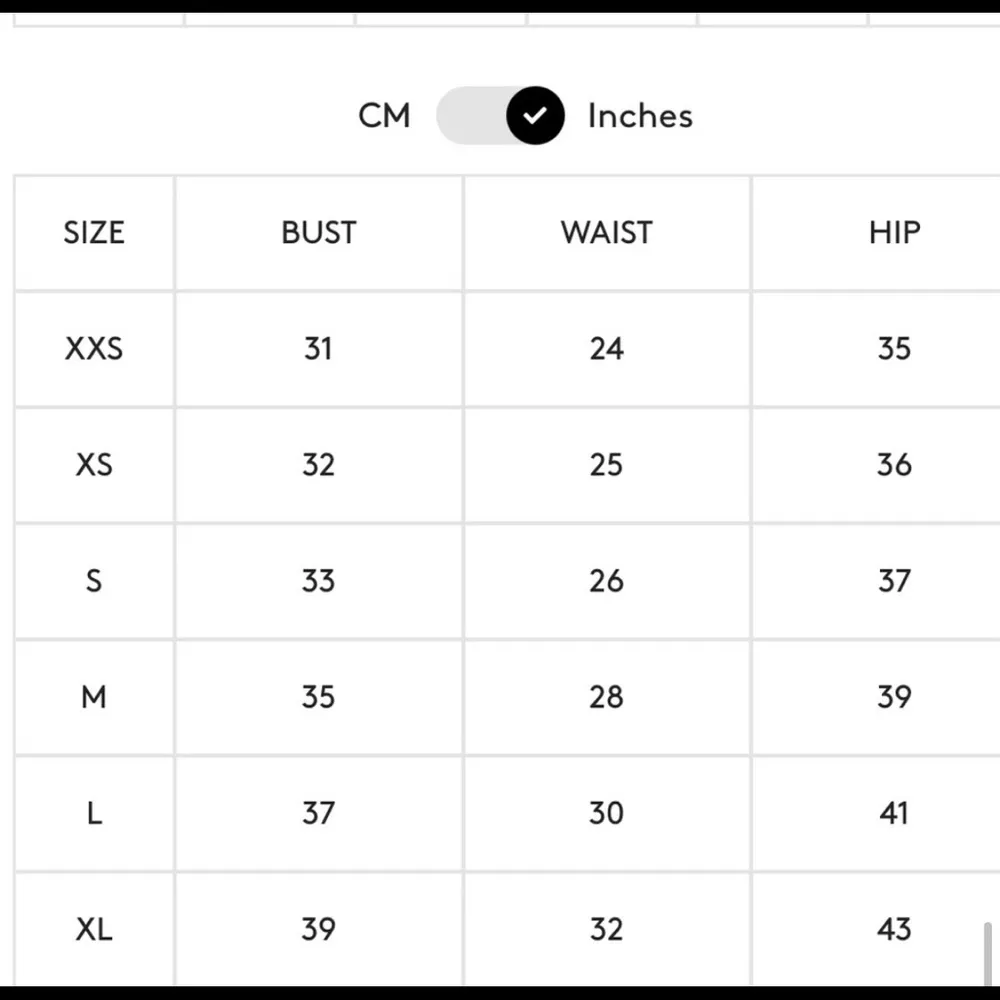Click the XXS bust value 31
1000x1000 pixels.
[x=318, y=349]
